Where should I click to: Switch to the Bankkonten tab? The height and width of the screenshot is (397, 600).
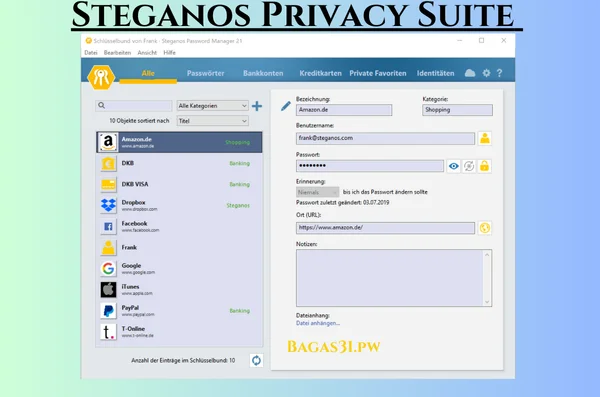click(x=263, y=73)
